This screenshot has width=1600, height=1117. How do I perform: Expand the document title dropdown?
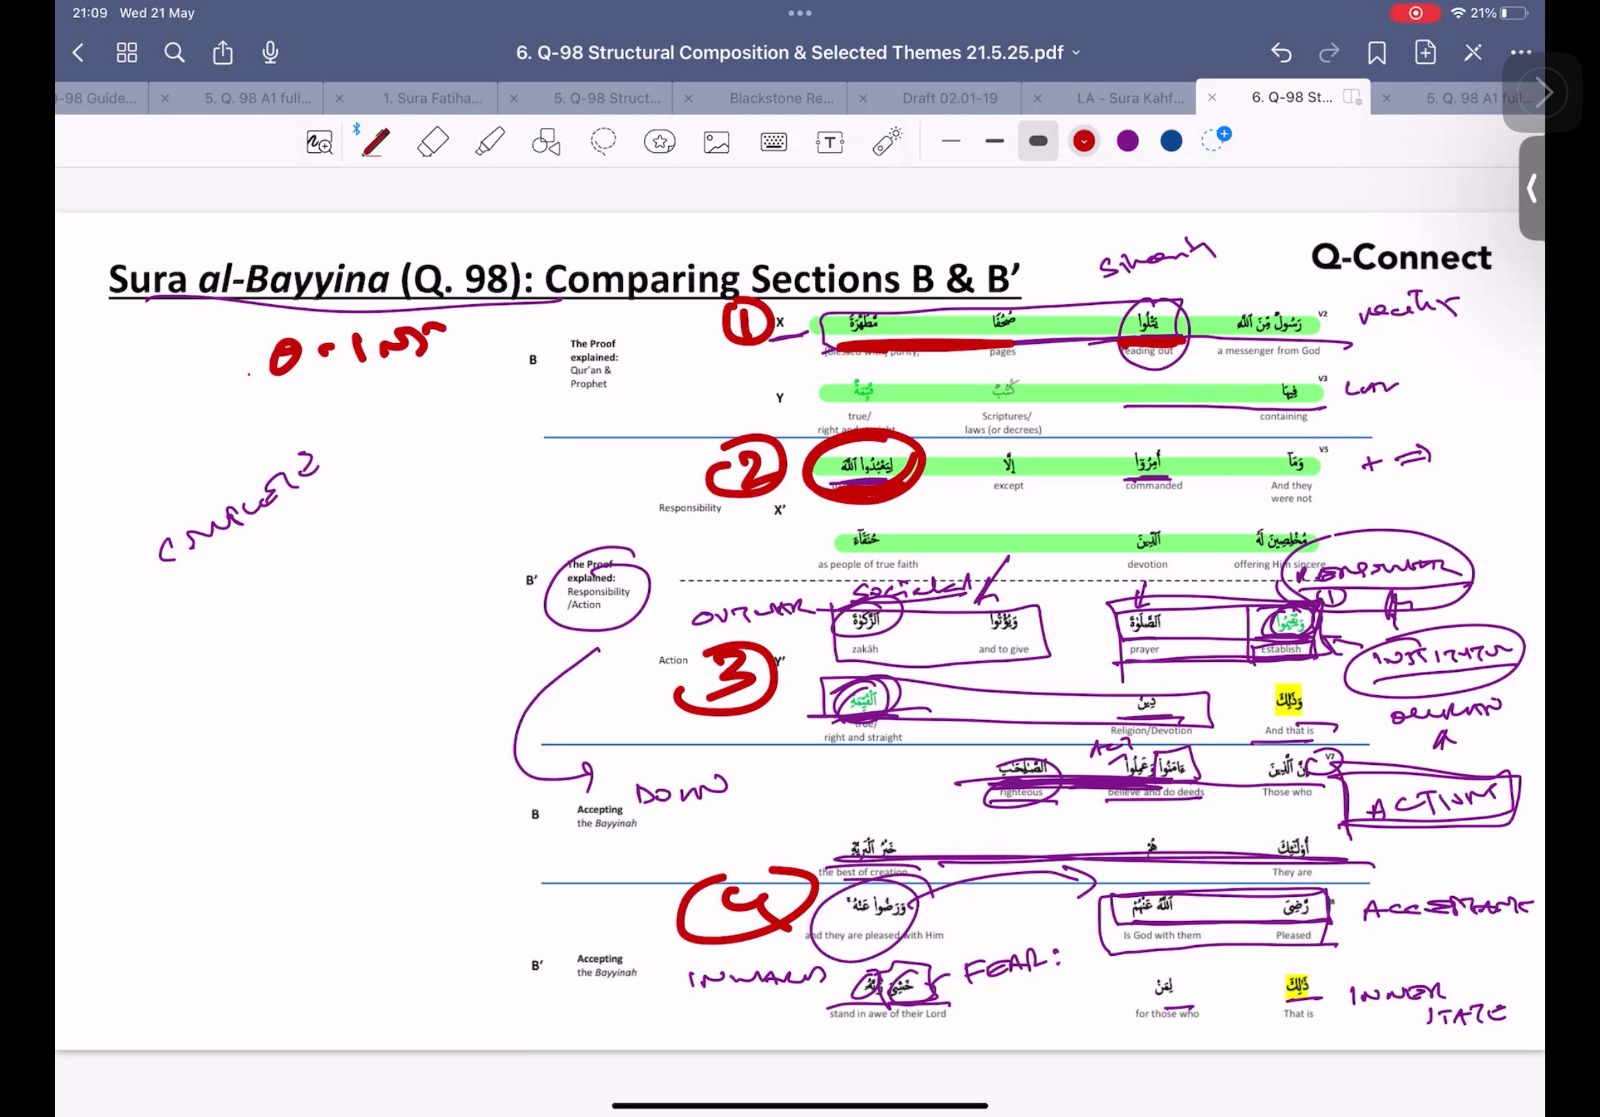click(1077, 53)
